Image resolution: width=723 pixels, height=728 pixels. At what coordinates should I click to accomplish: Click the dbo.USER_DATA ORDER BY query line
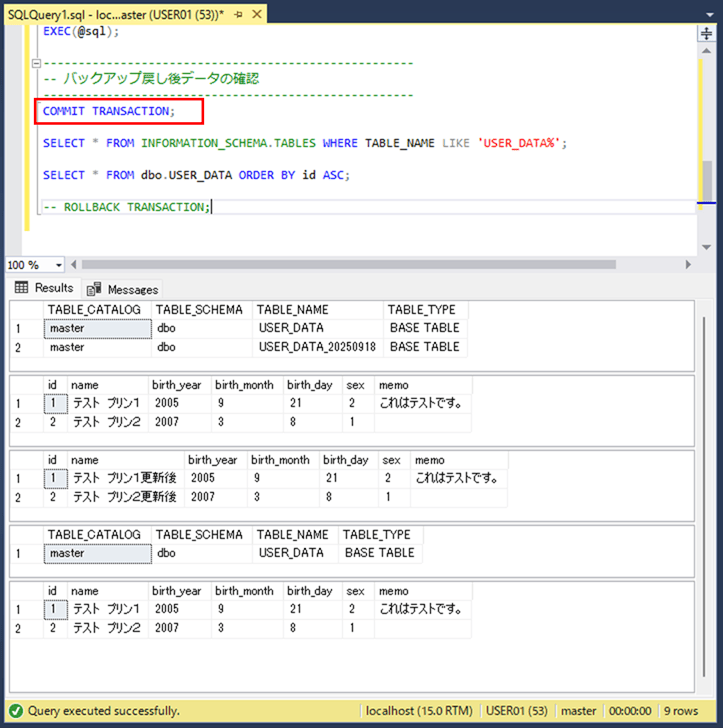(x=196, y=175)
